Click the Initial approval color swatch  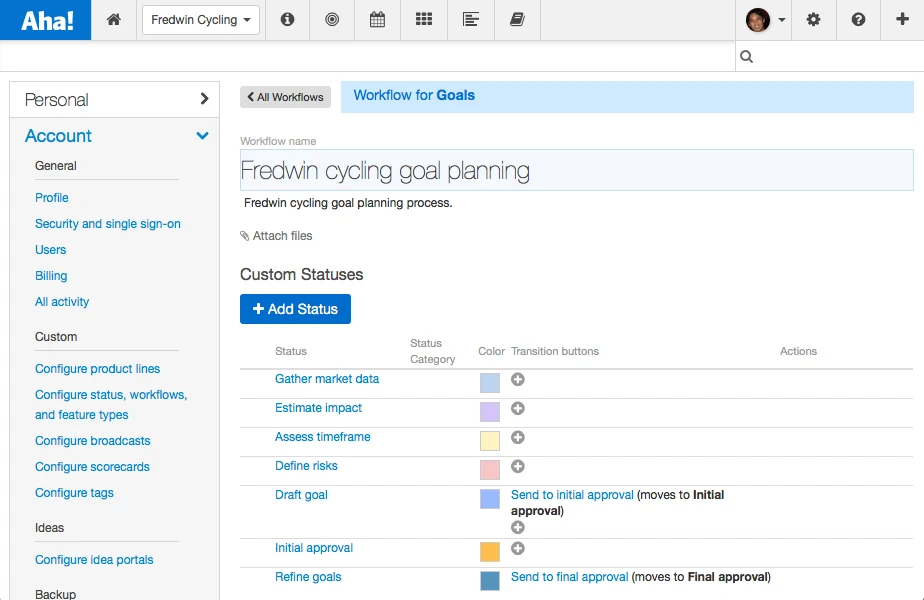tap(490, 552)
